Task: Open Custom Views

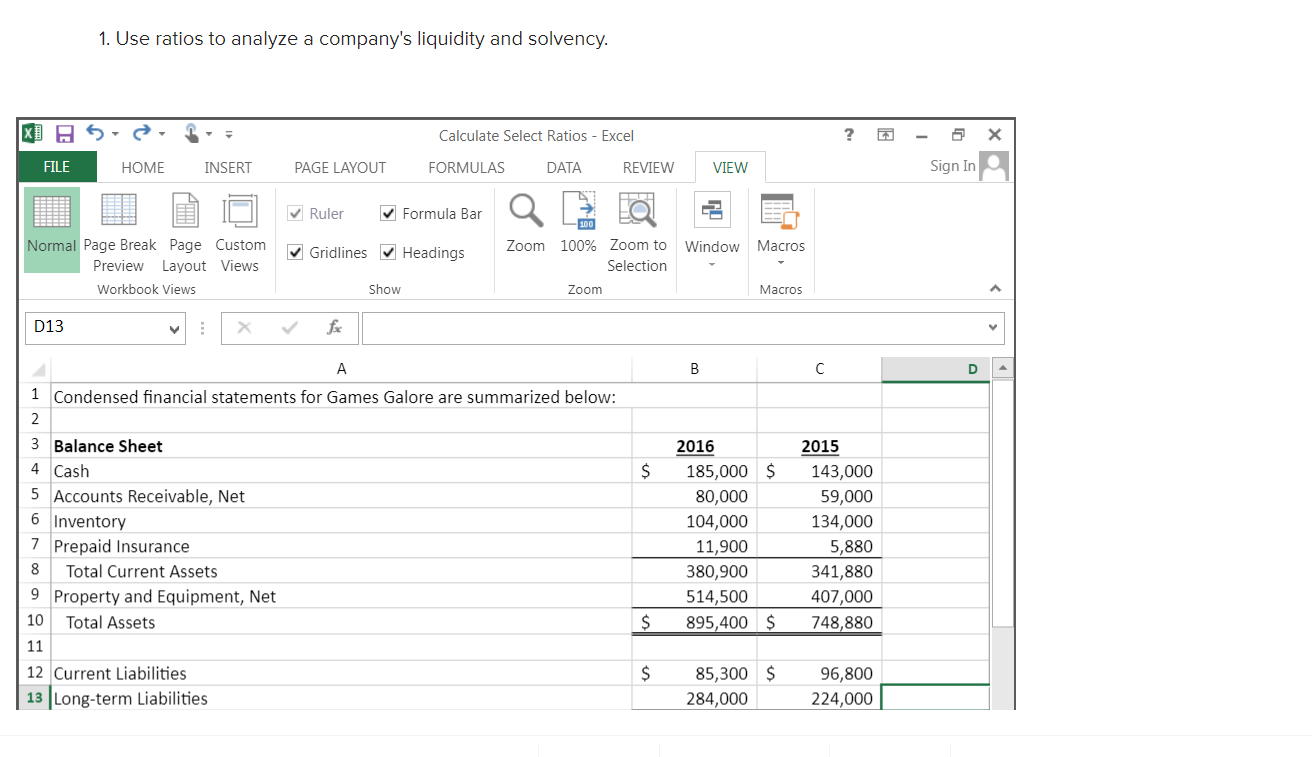Action: coord(240,231)
